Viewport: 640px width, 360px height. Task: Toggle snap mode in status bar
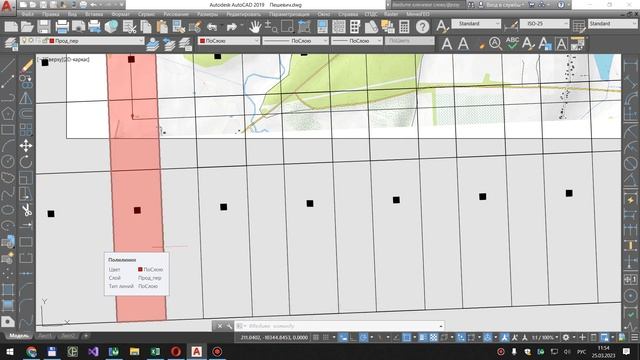pyautogui.click(x=326, y=338)
